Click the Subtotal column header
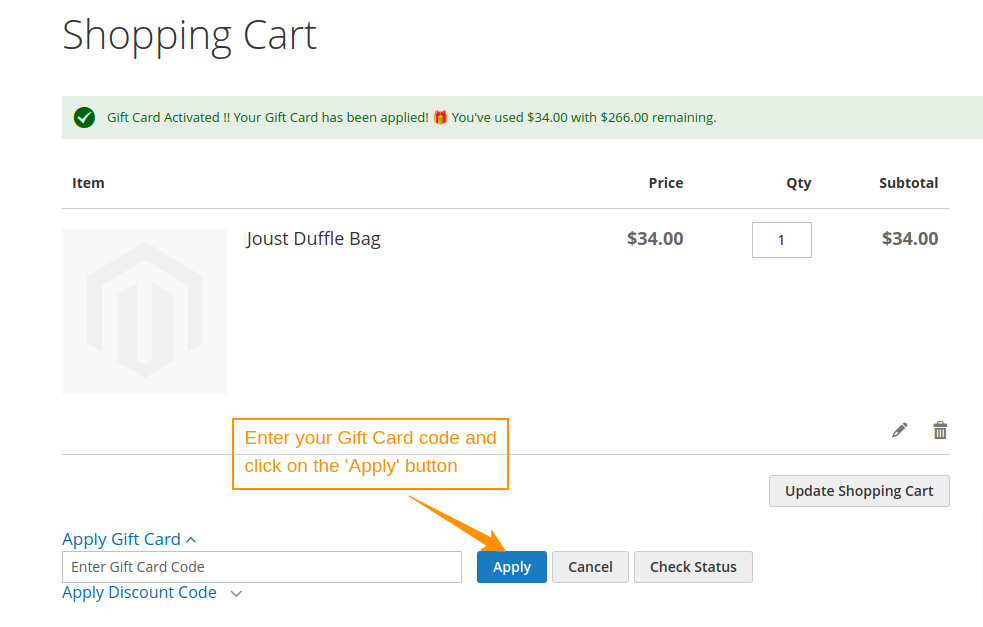Screen dimensions: 983x627 pyautogui.click(x=908, y=183)
